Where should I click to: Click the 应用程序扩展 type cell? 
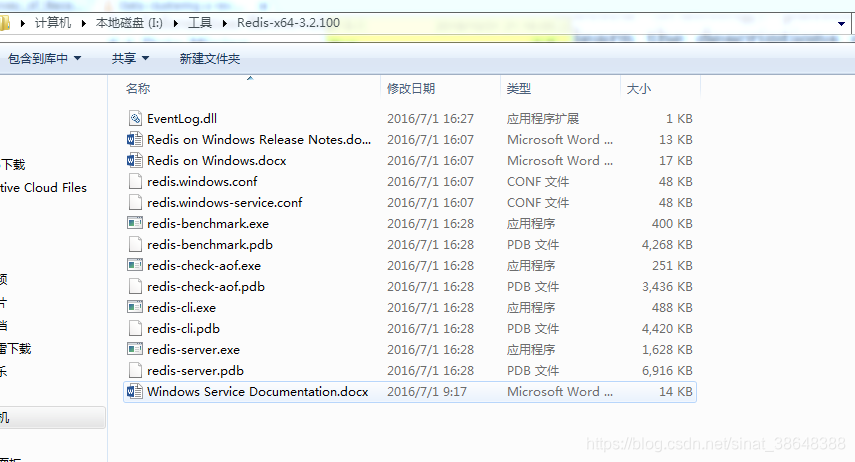[543, 118]
